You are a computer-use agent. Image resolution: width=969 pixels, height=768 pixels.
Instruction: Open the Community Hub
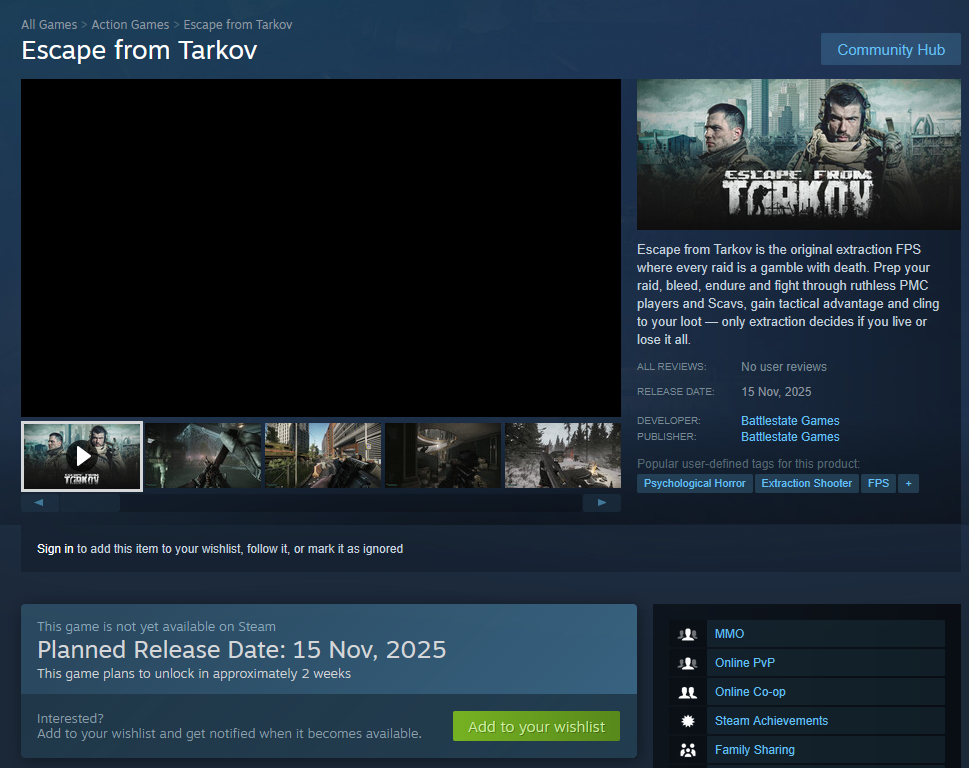point(891,49)
